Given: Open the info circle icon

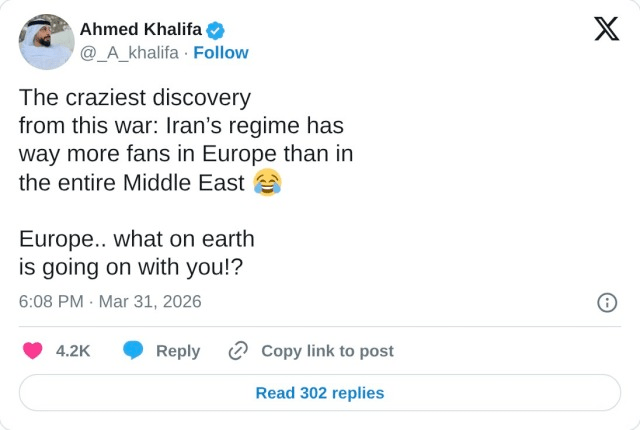Looking at the screenshot, I should [606, 302].
